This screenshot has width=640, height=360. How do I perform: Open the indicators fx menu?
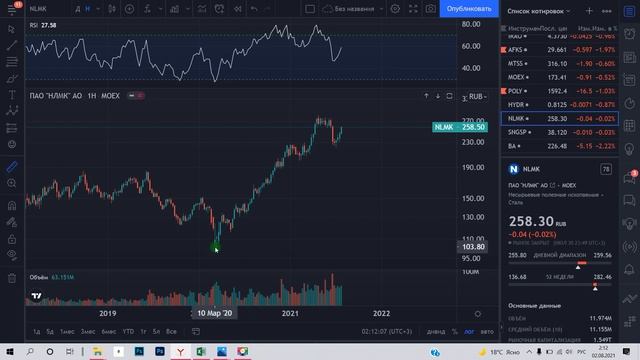147,9
